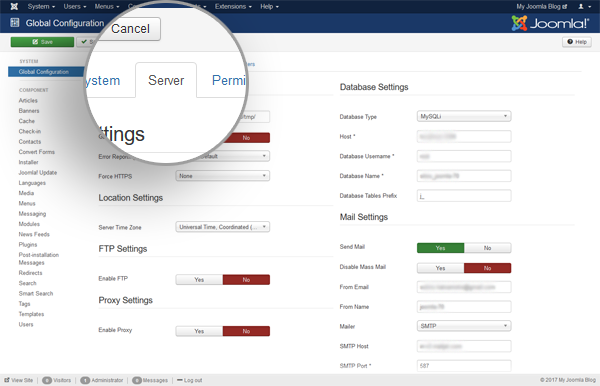Viewport: 600px width, 386px height.
Task: Click the SMTP Port field
Action: [x=464, y=366]
